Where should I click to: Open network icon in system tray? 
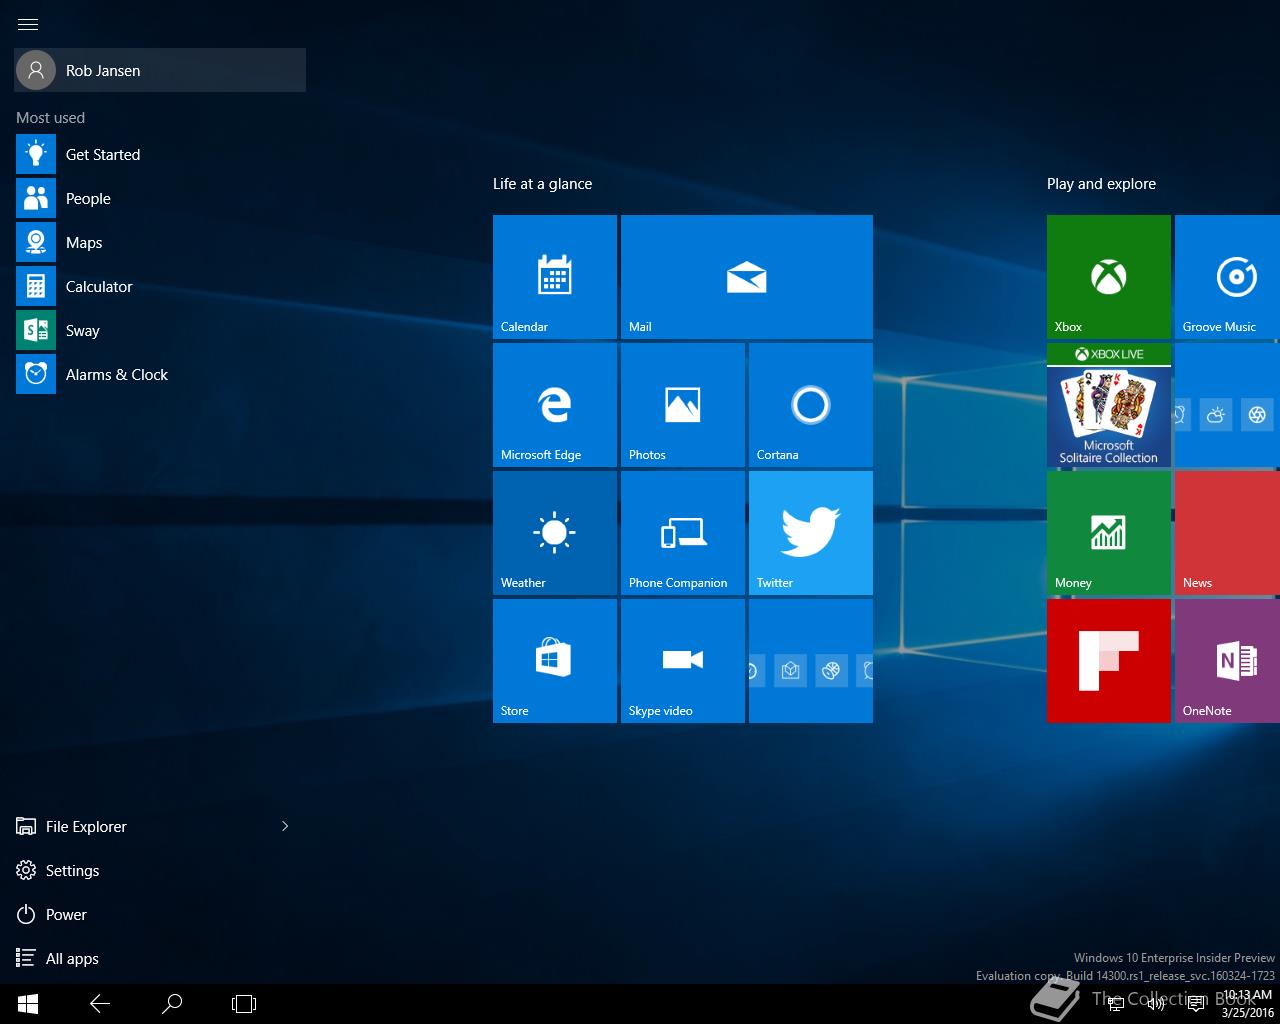click(x=1117, y=1004)
